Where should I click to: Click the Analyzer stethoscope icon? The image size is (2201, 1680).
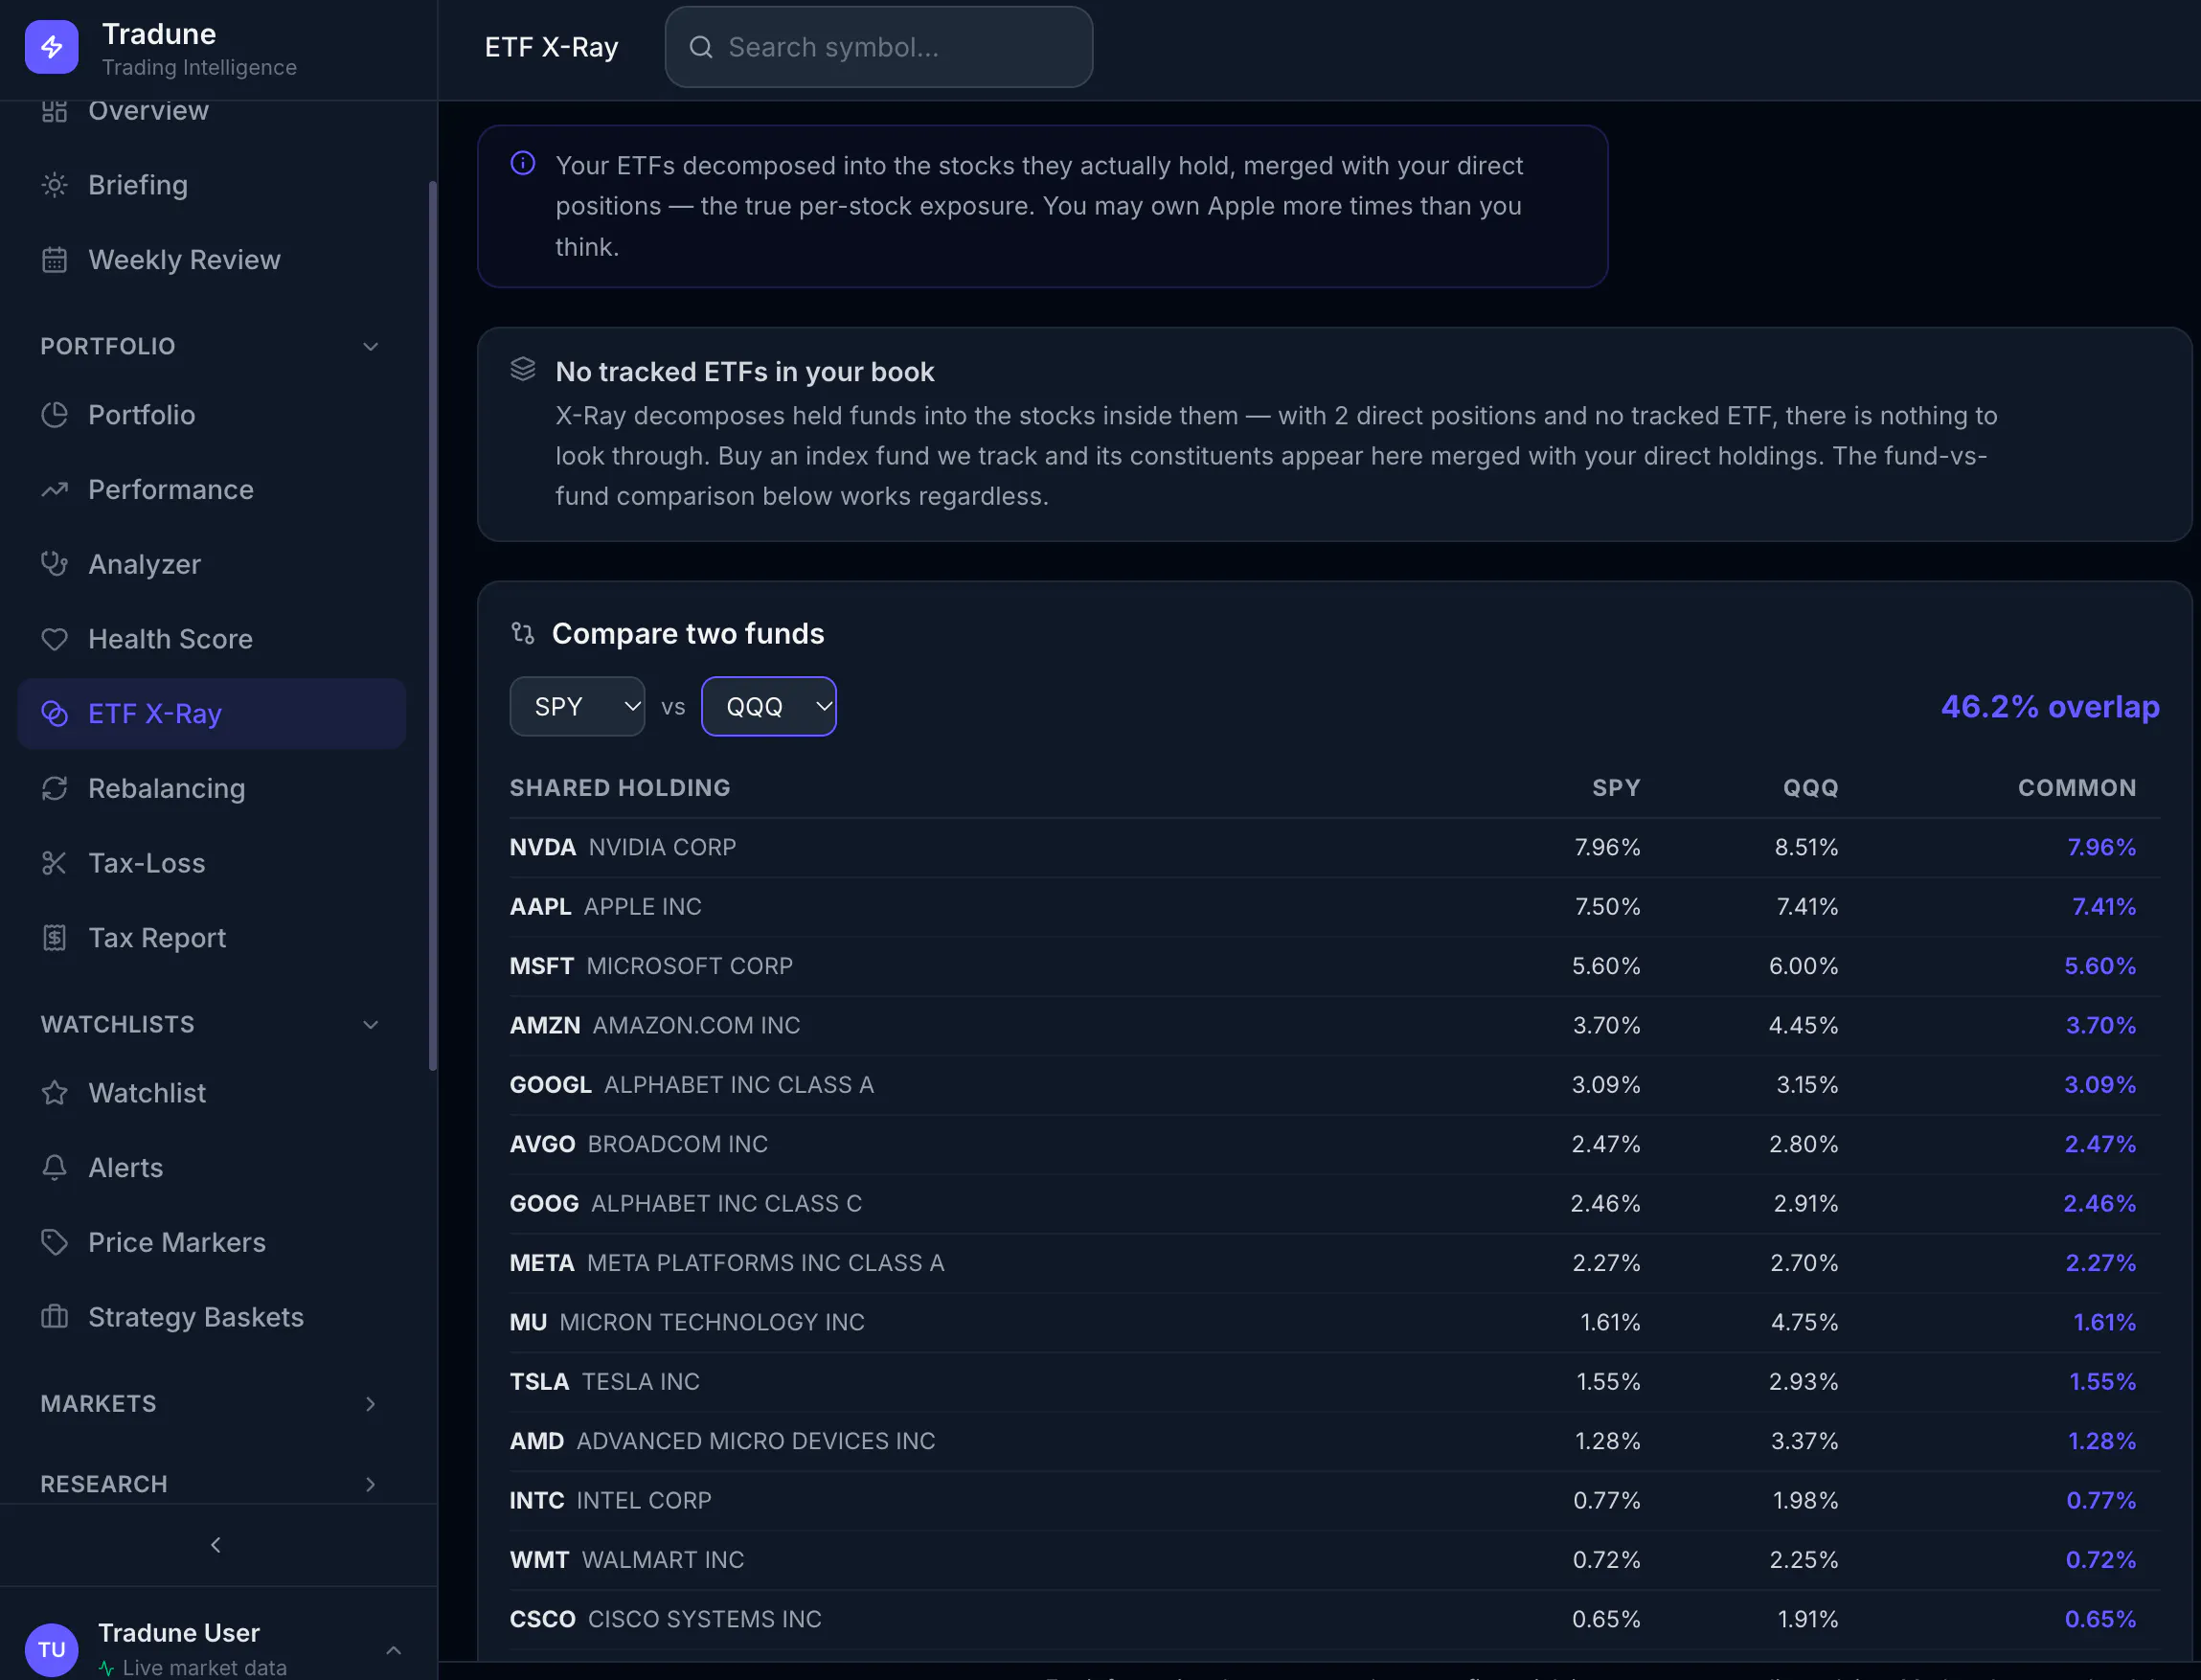[54, 564]
